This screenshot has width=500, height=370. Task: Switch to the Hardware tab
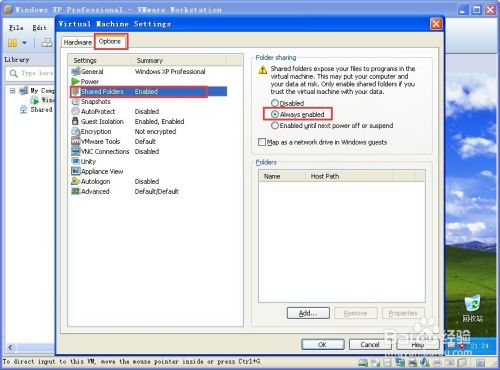tap(78, 43)
